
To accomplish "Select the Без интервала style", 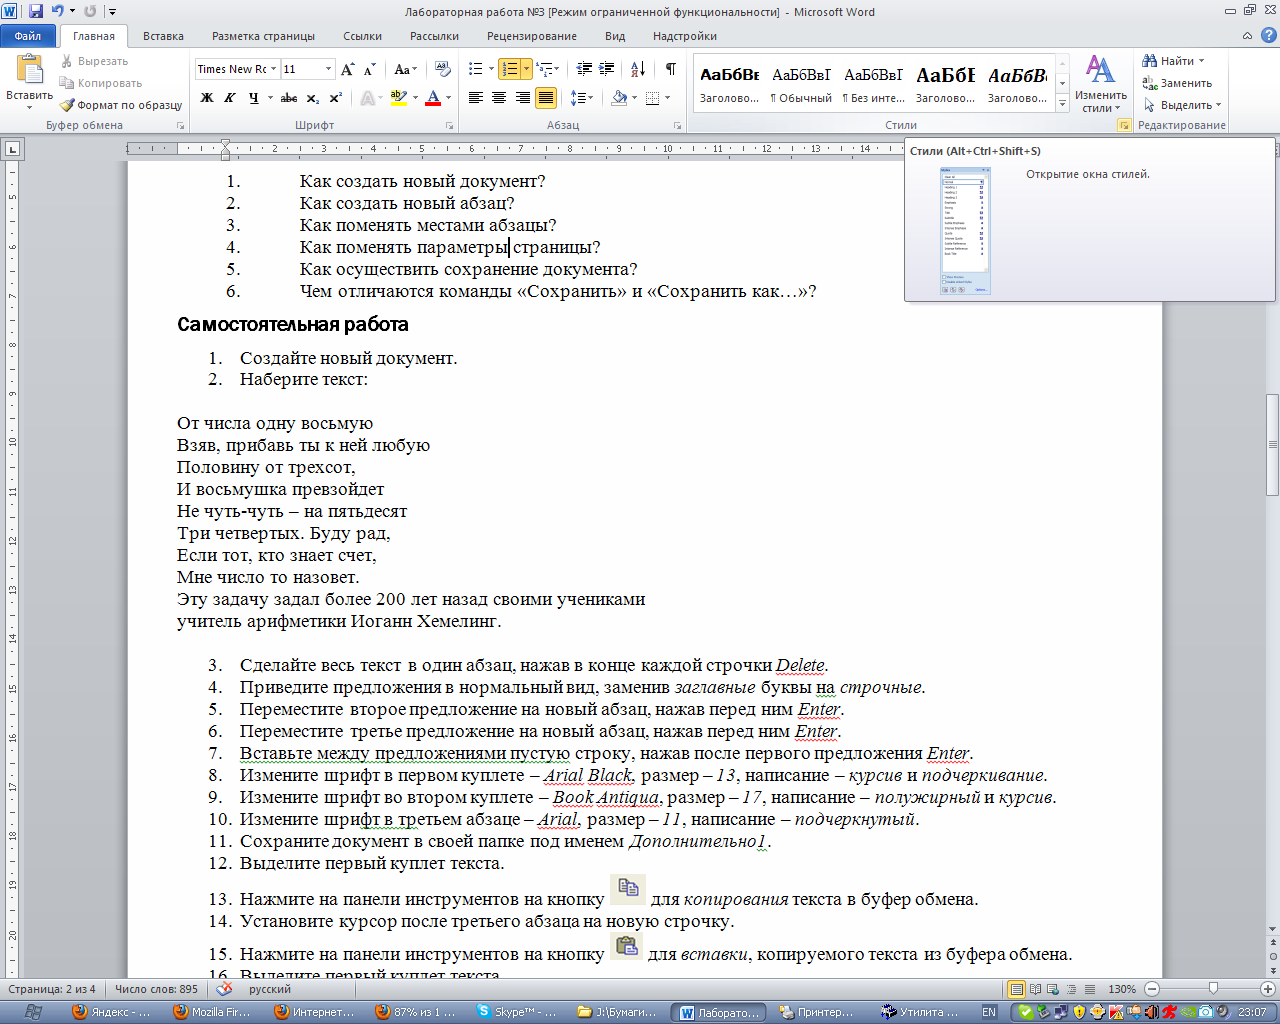I will pyautogui.click(x=873, y=84).
